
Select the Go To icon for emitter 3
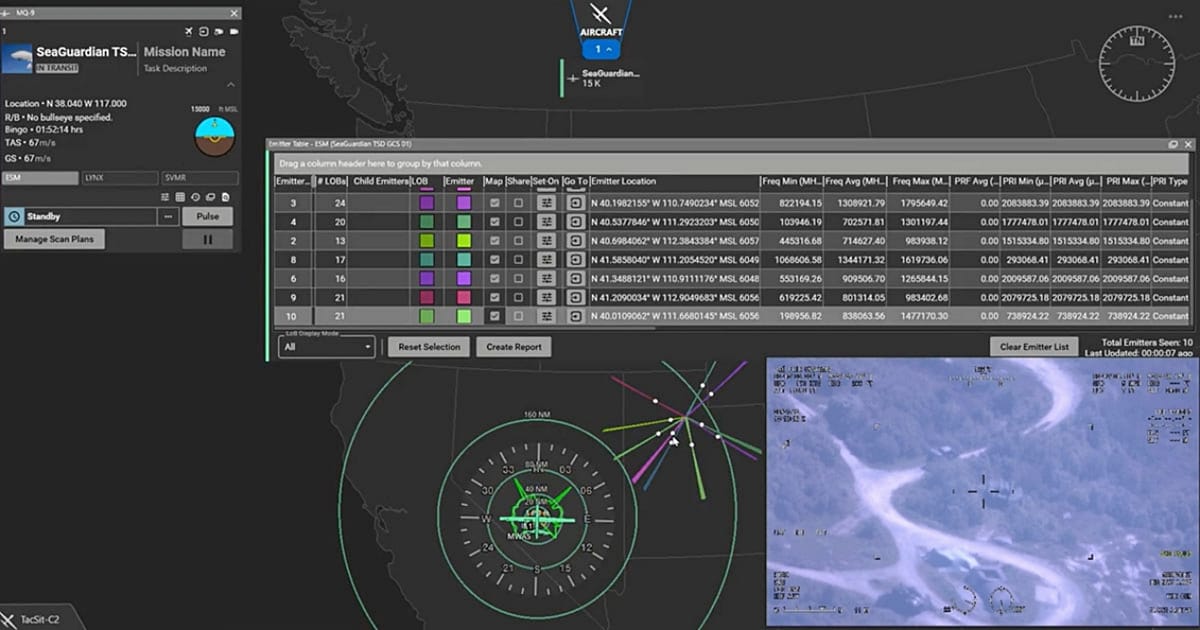point(575,204)
